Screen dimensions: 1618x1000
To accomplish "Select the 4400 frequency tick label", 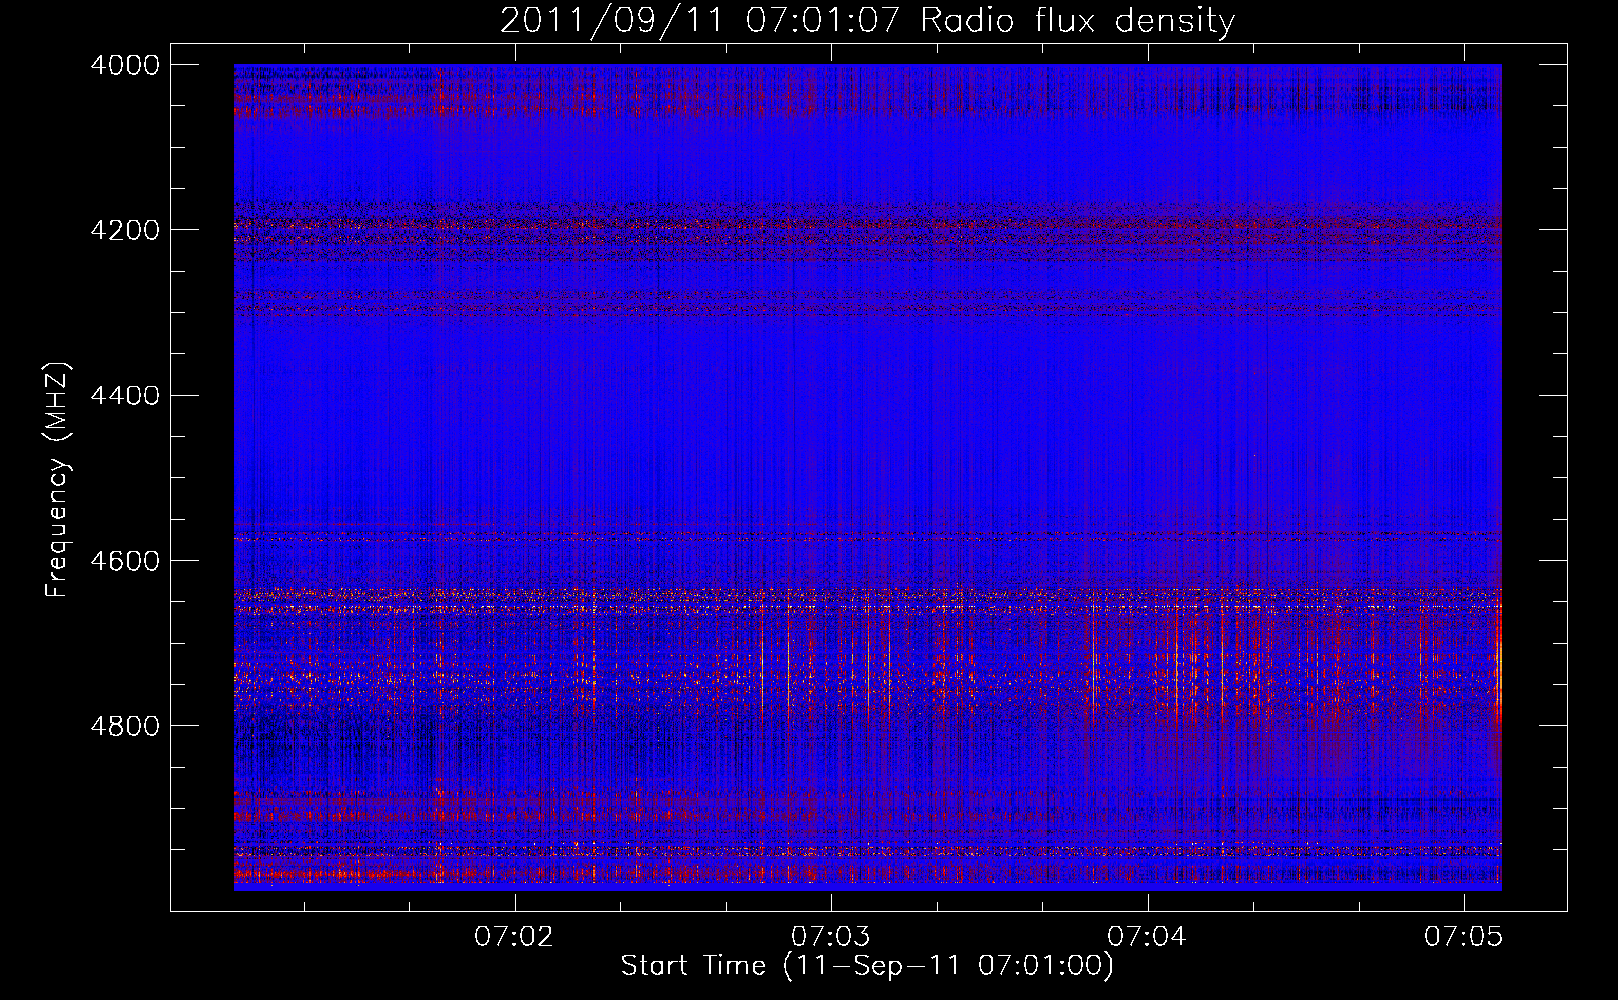I will coord(125,396).
